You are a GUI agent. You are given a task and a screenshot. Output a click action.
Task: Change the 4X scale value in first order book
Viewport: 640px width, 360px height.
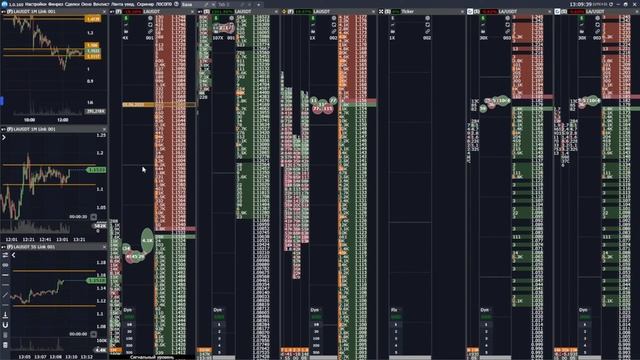pyautogui.click(x=125, y=38)
